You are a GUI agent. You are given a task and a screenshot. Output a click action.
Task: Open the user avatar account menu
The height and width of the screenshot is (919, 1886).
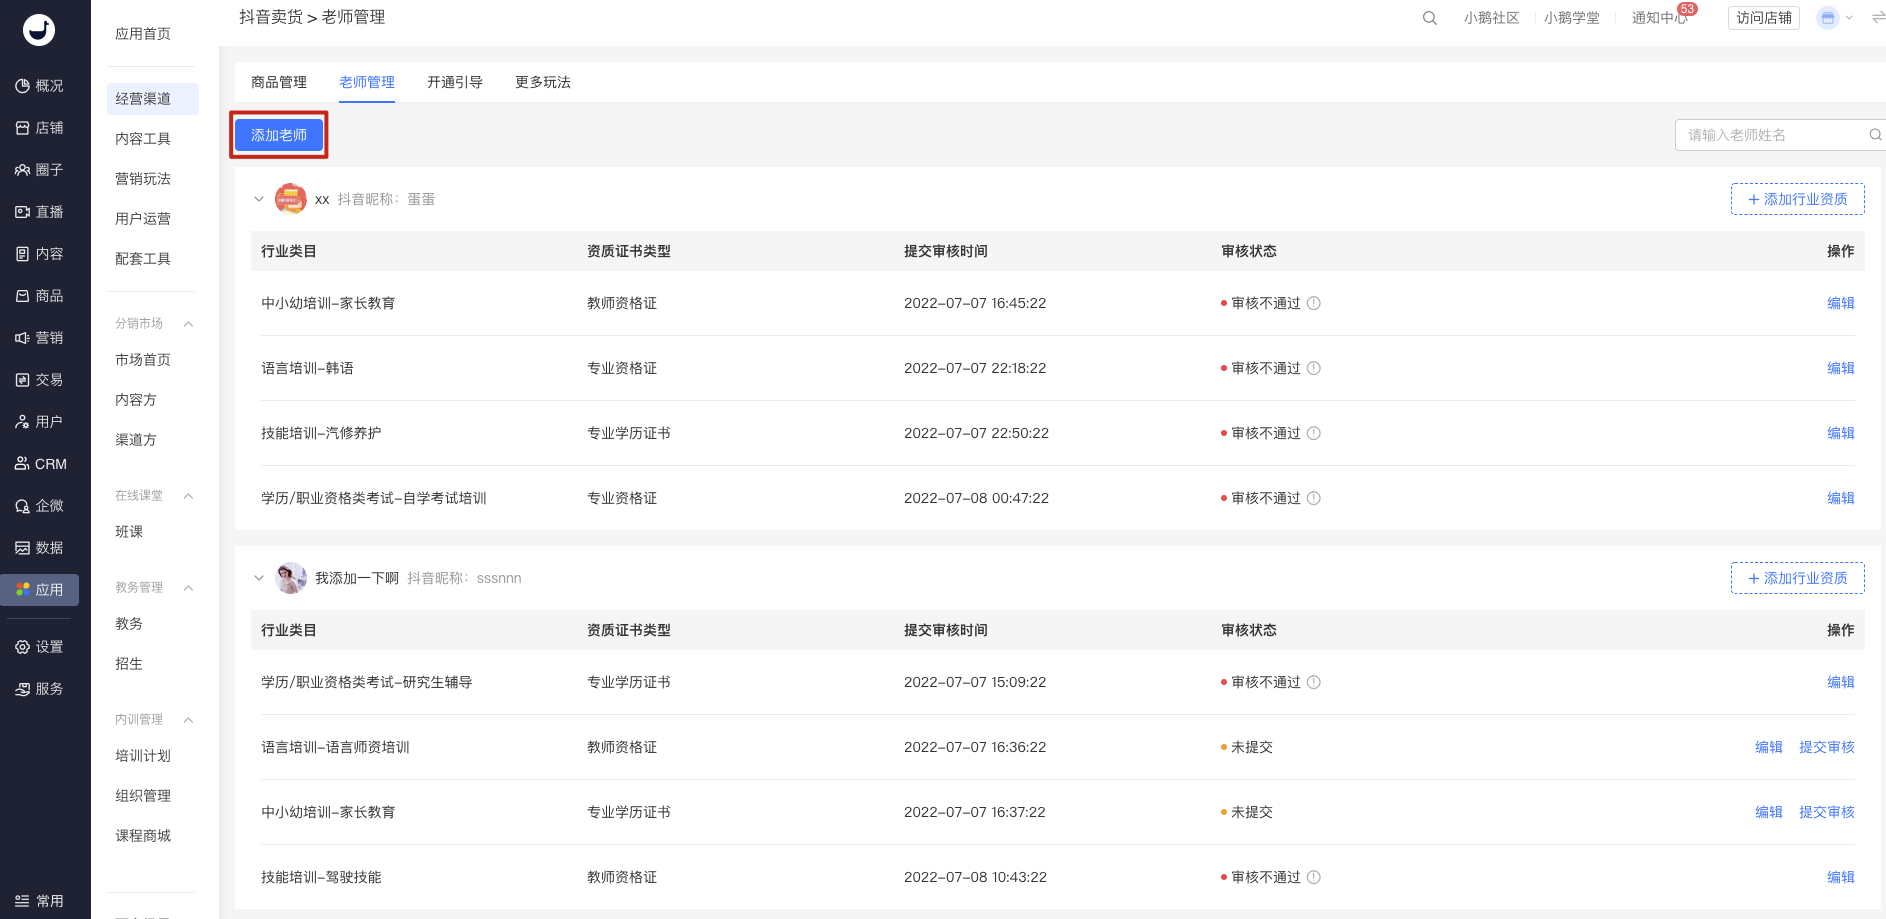[1828, 18]
